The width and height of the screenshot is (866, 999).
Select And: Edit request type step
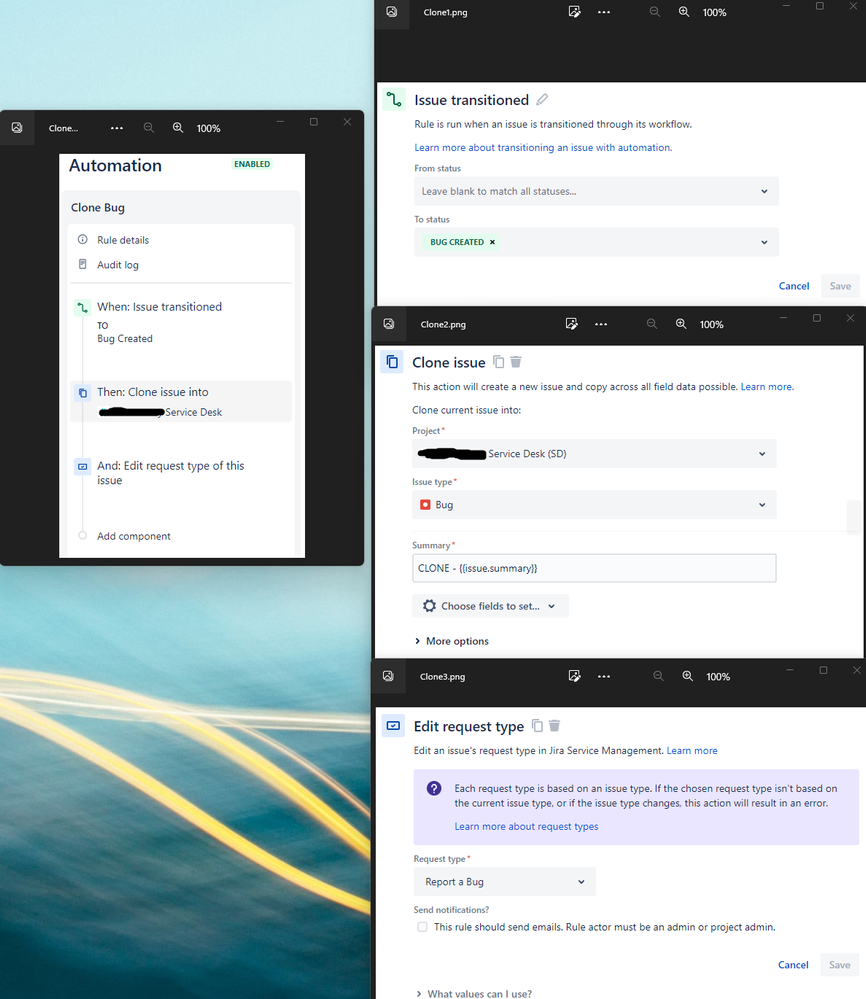click(181, 473)
